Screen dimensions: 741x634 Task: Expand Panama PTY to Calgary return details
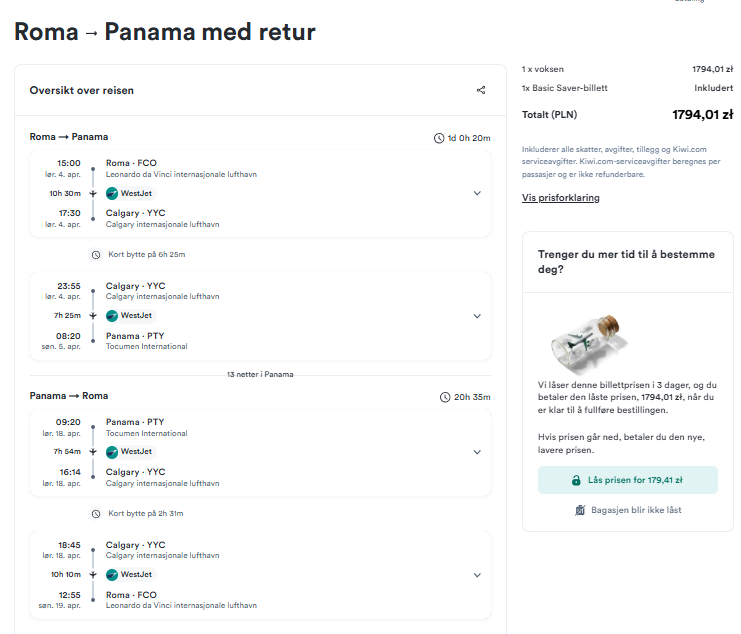pyautogui.click(x=477, y=452)
